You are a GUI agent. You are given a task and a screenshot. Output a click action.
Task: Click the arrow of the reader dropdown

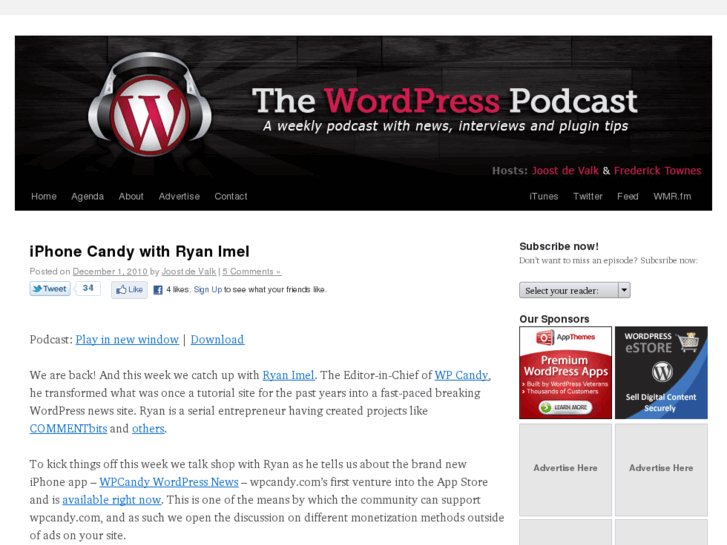click(624, 290)
